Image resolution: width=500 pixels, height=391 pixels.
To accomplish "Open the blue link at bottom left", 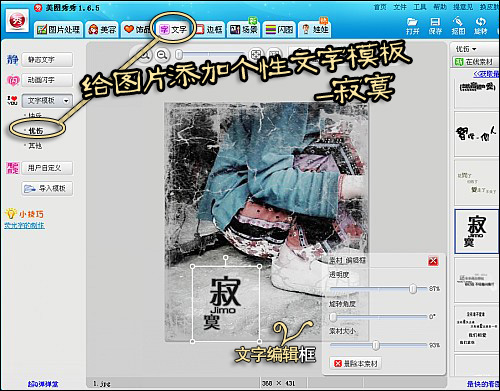I will coord(43,384).
